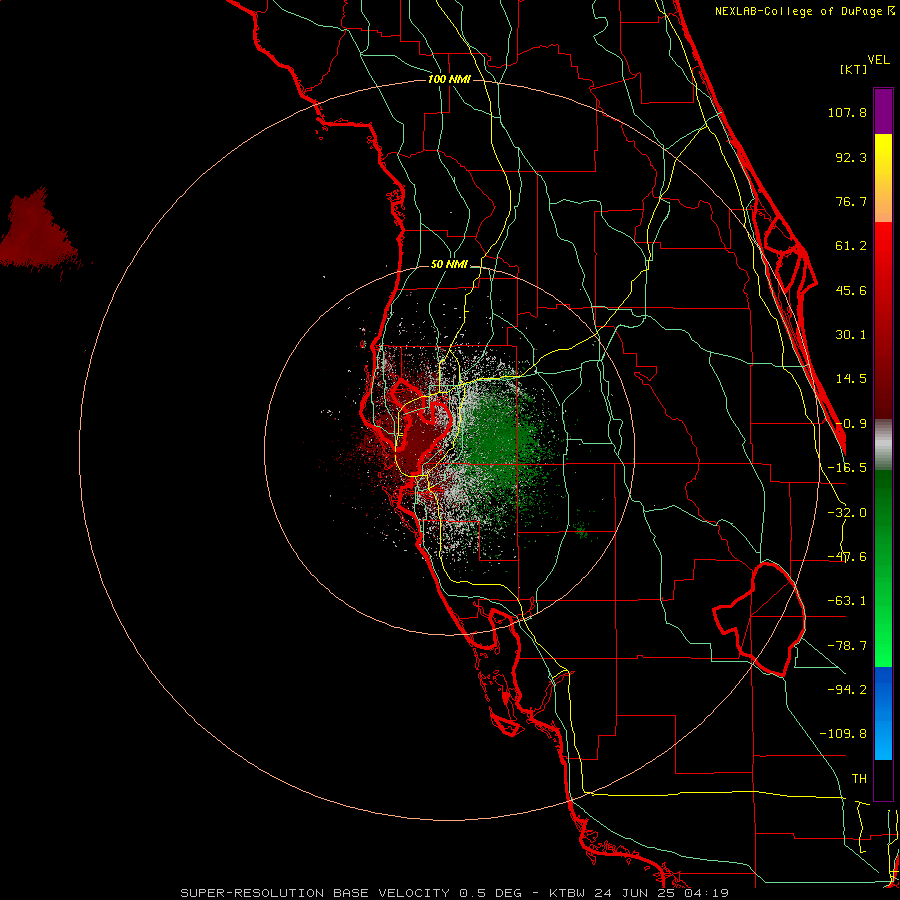
Task: Click the 107.8 legend value
Action: [x=847, y=112]
